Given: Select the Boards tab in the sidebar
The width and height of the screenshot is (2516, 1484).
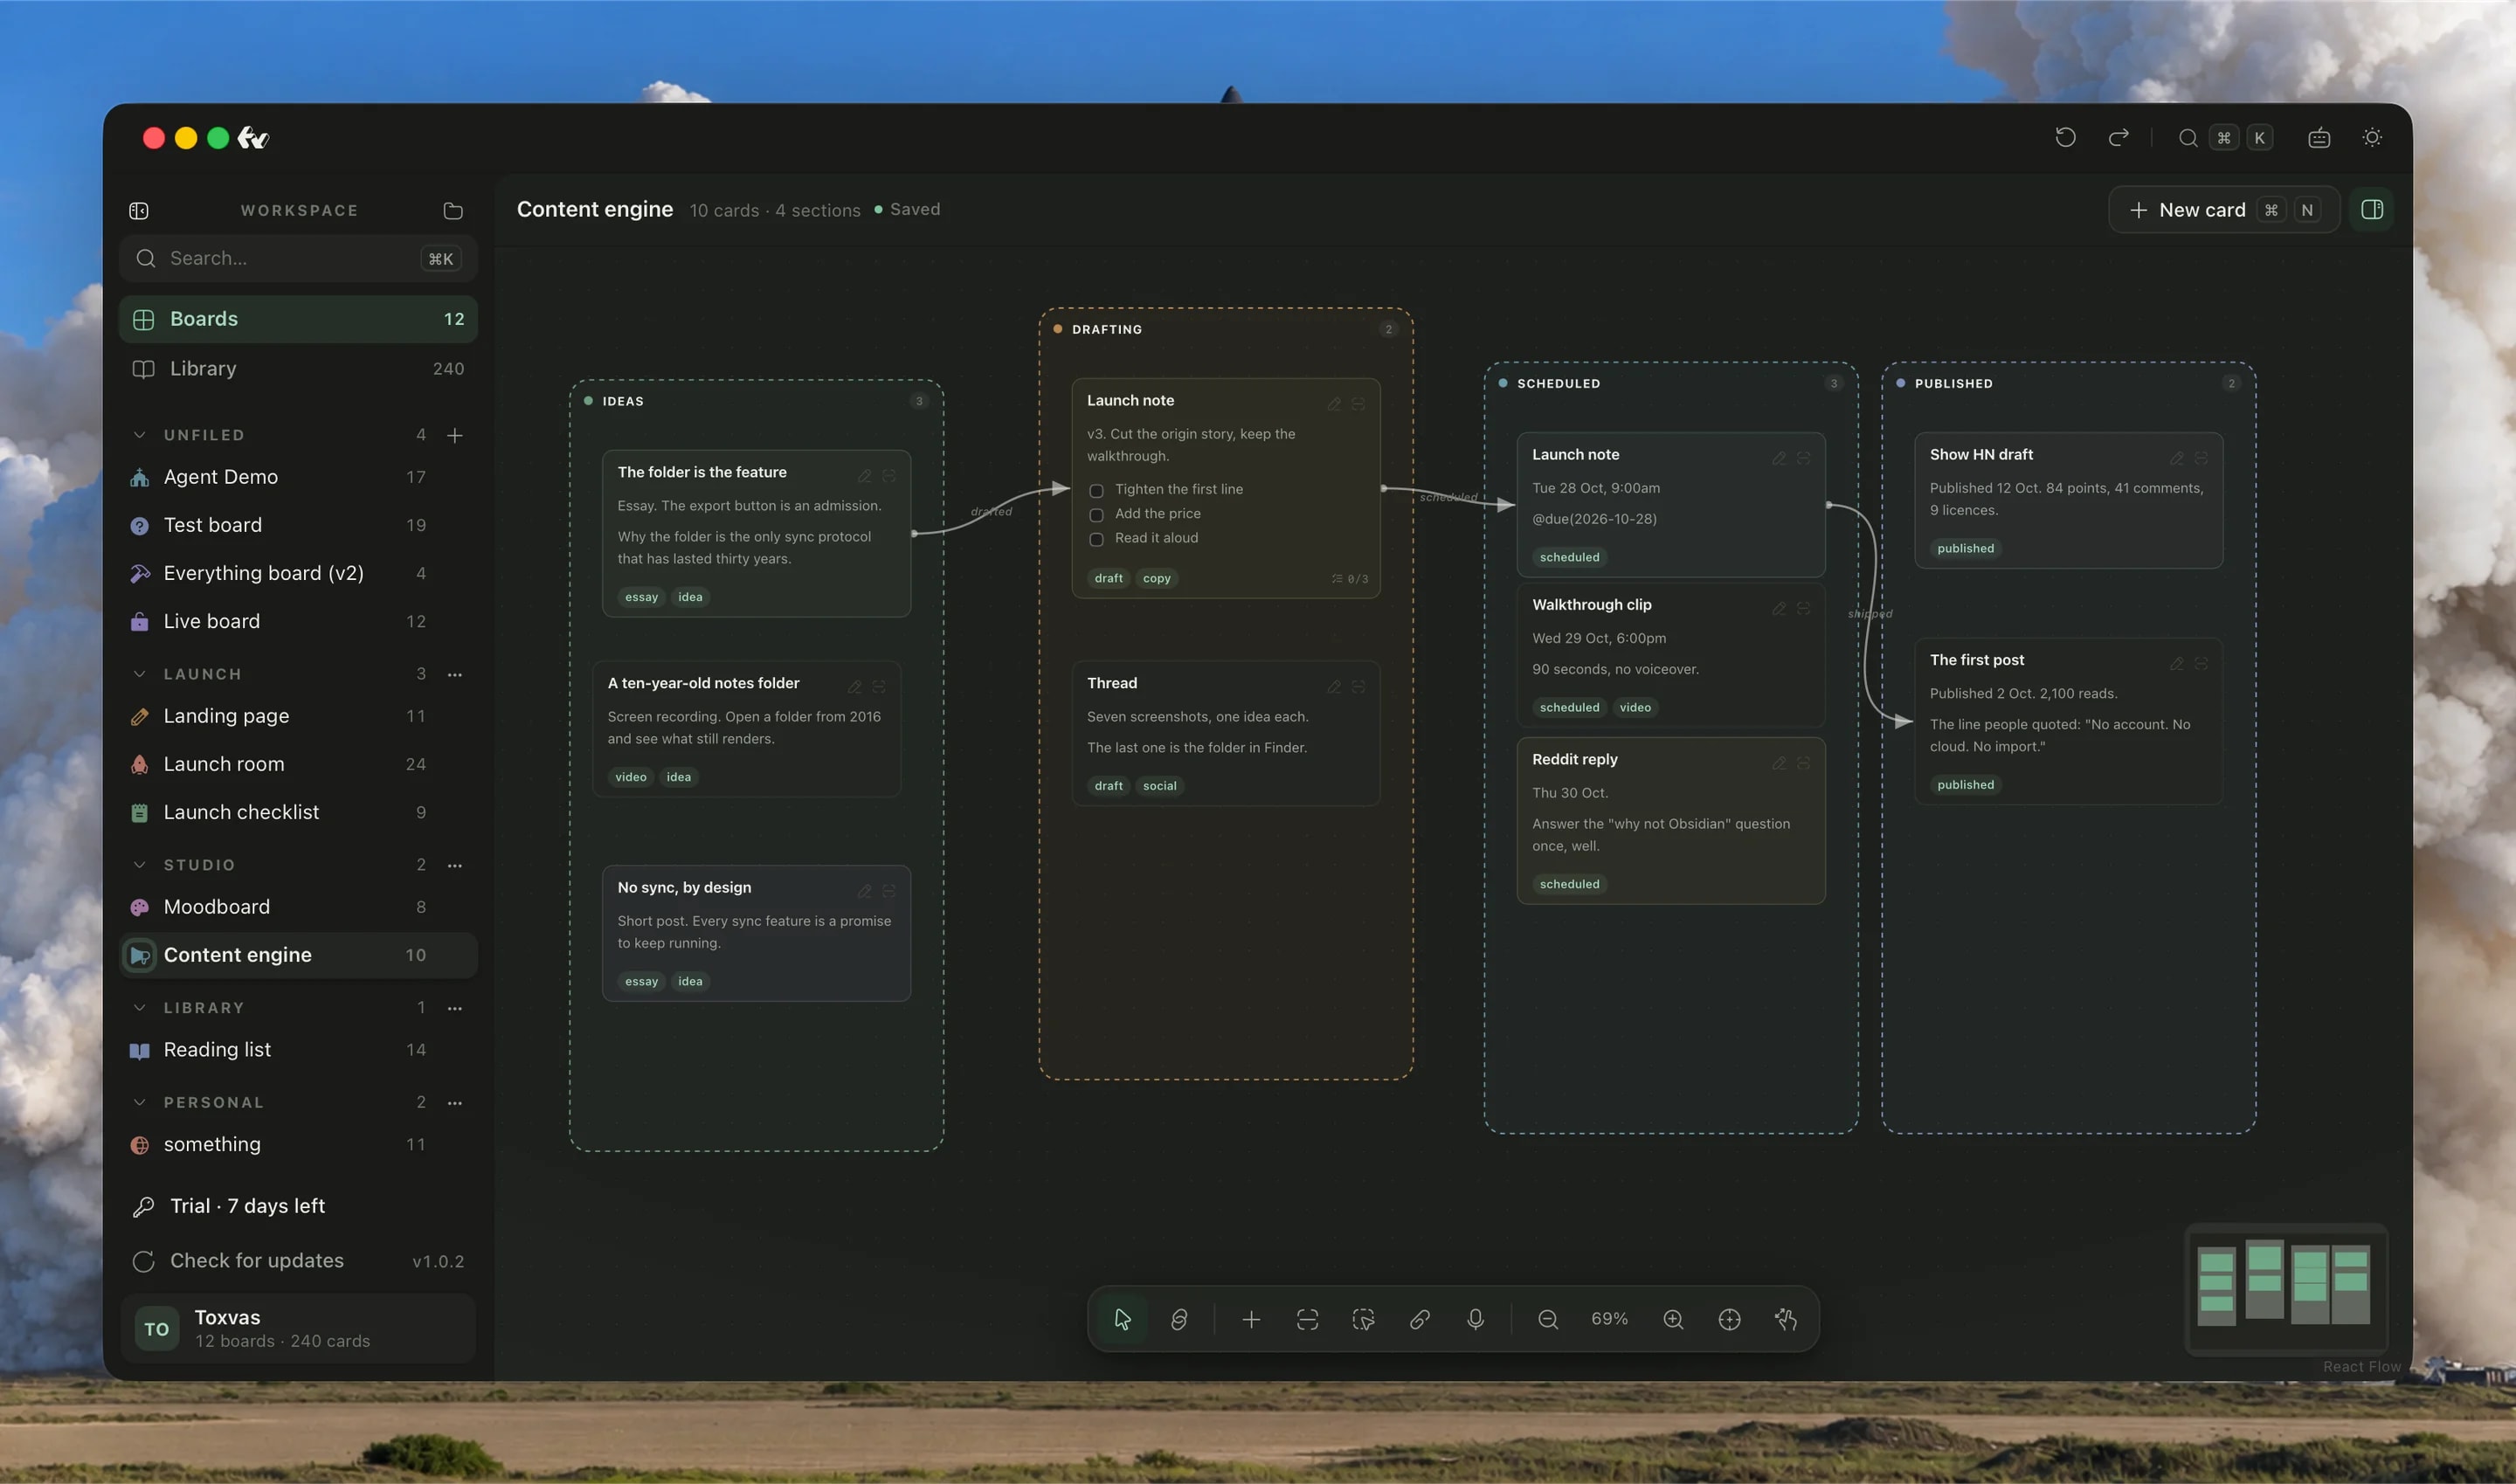Looking at the screenshot, I should (x=298, y=319).
